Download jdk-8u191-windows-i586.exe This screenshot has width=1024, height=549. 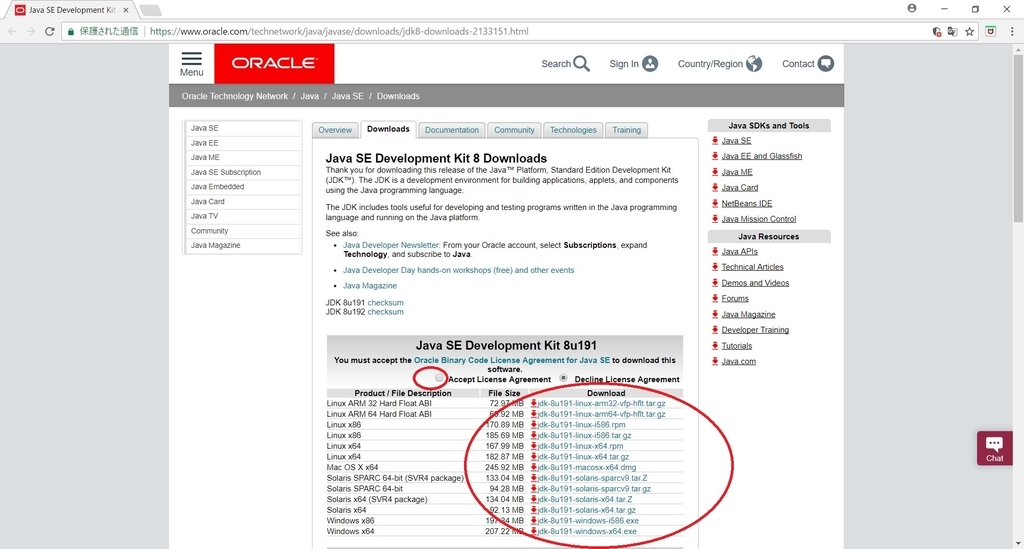588,521
